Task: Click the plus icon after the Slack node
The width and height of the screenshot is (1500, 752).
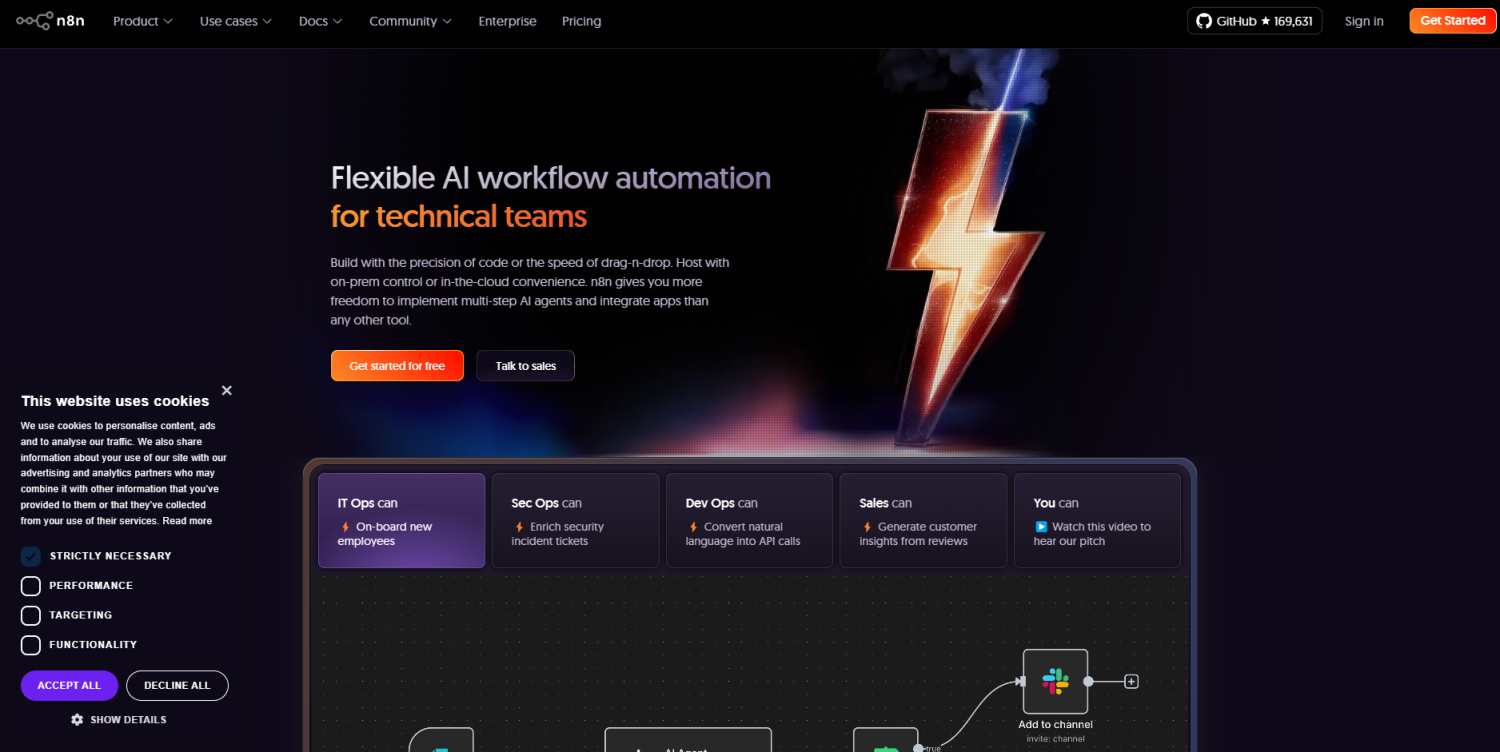Action: (1131, 681)
